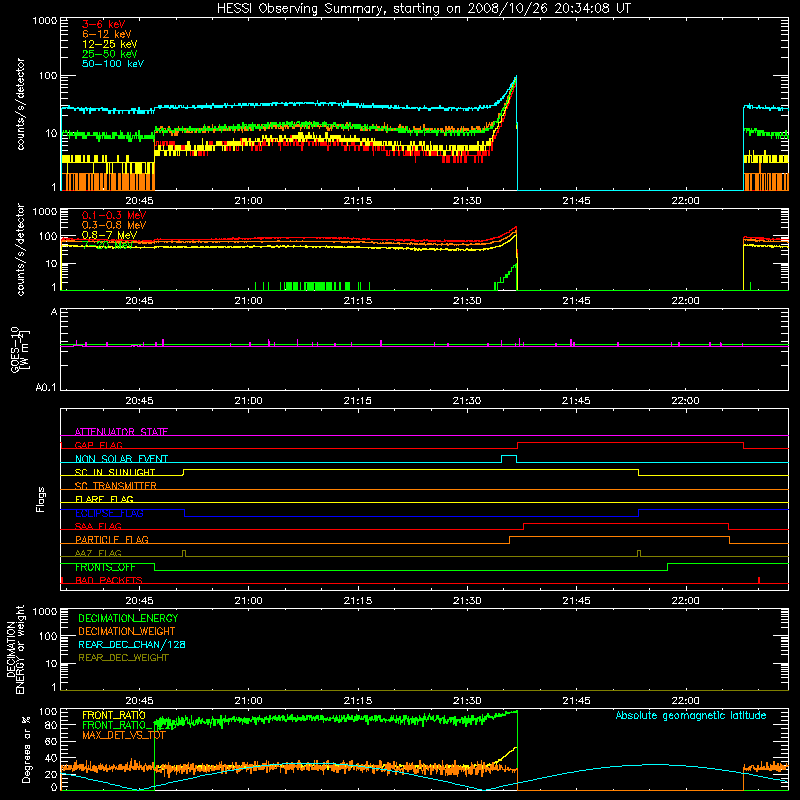This screenshot has height=800, width=800.
Task: Click 21:30 tick label under the GOES plot
Action: [467, 401]
